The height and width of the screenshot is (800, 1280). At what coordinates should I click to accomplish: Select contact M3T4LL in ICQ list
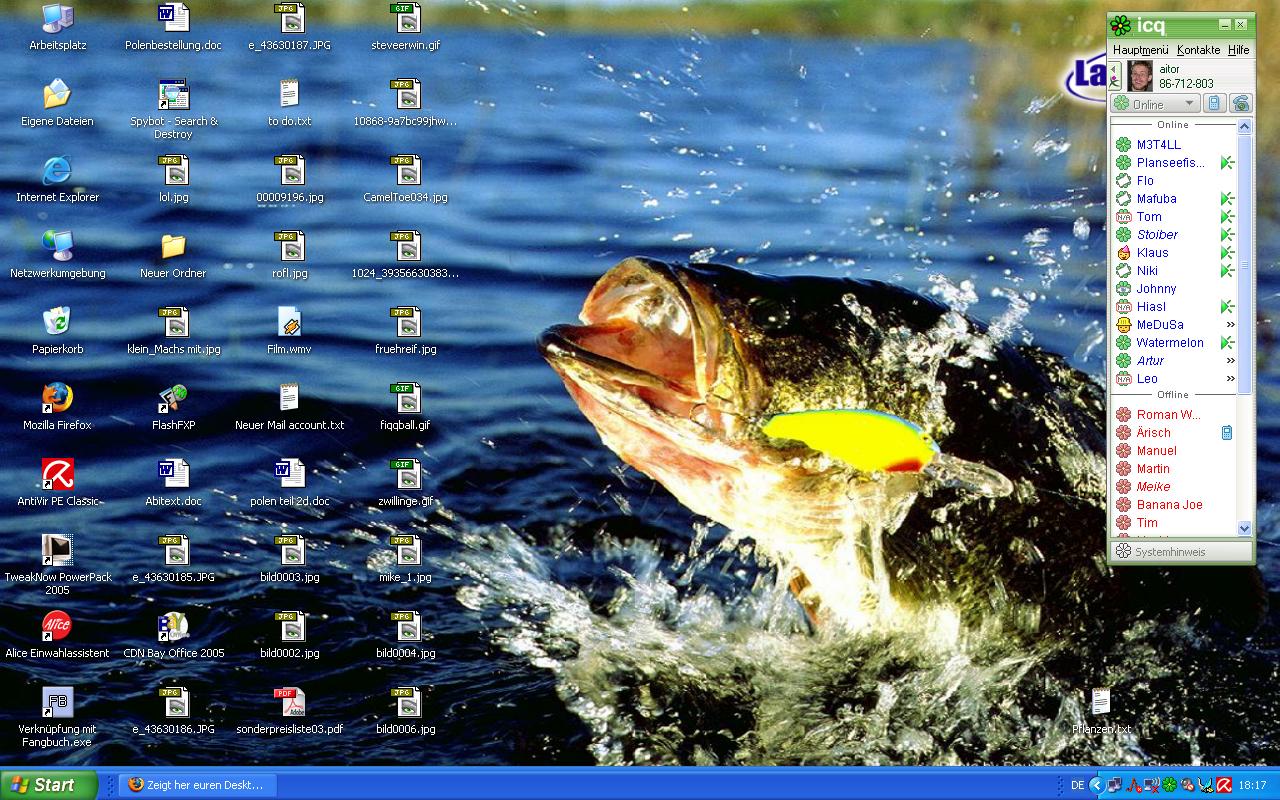coord(1159,145)
